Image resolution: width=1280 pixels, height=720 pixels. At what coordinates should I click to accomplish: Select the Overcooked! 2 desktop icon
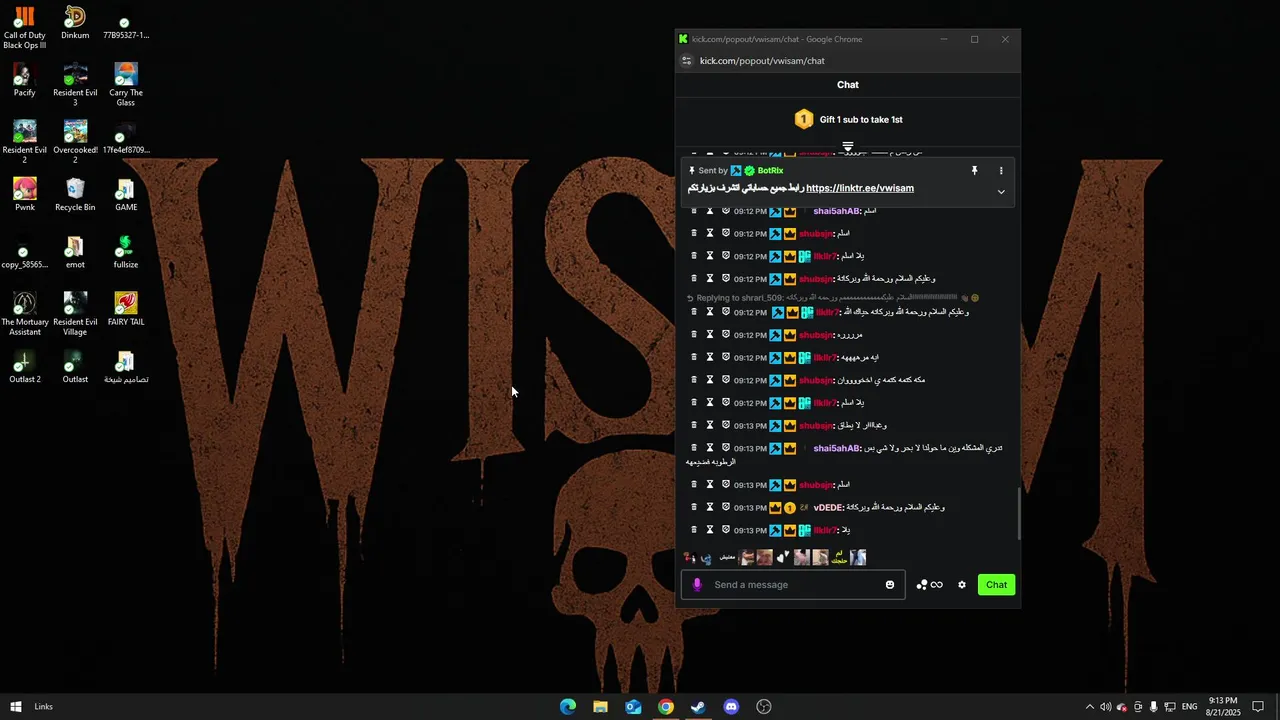75,142
